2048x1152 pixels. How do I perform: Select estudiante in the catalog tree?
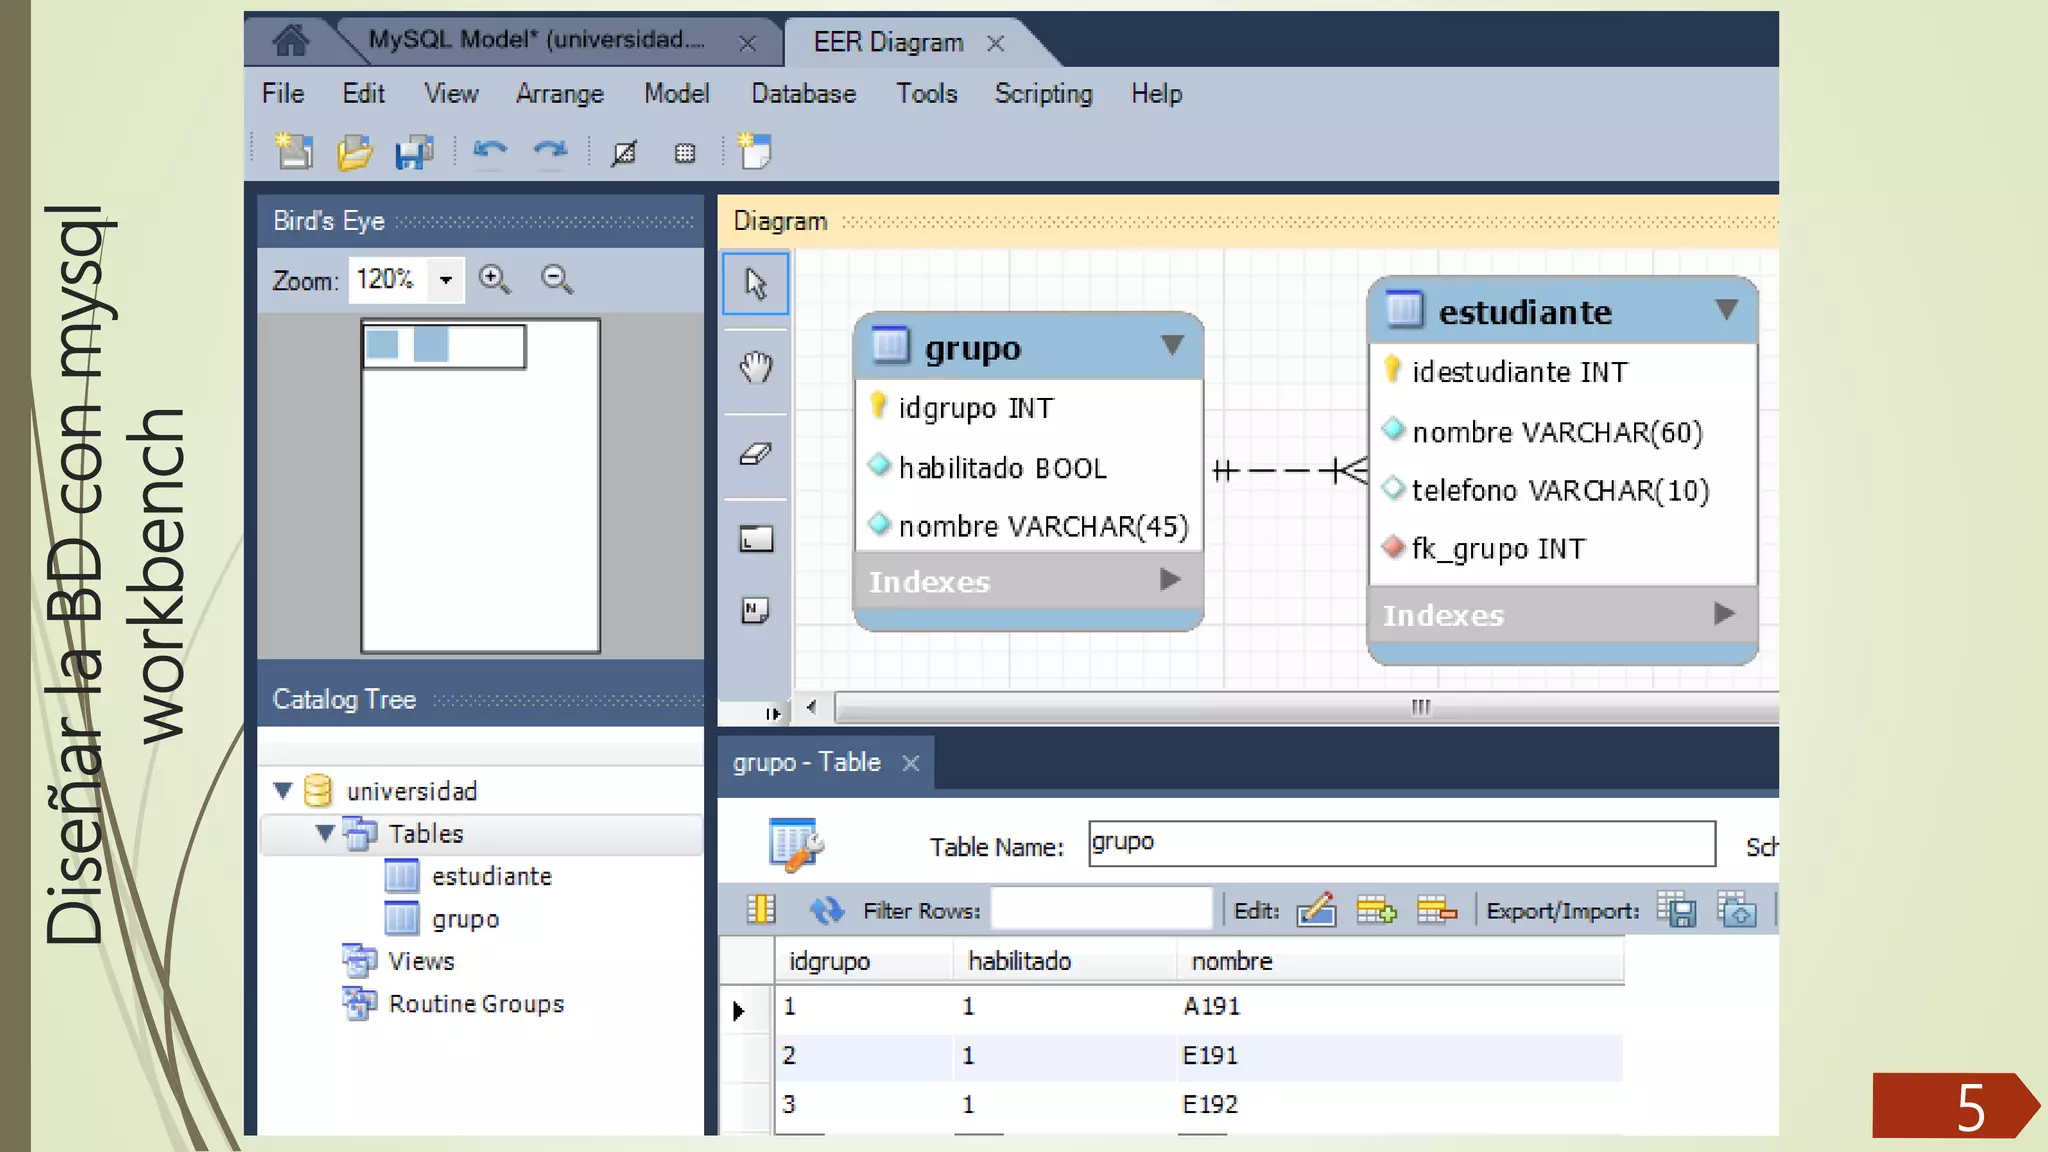[x=491, y=876]
